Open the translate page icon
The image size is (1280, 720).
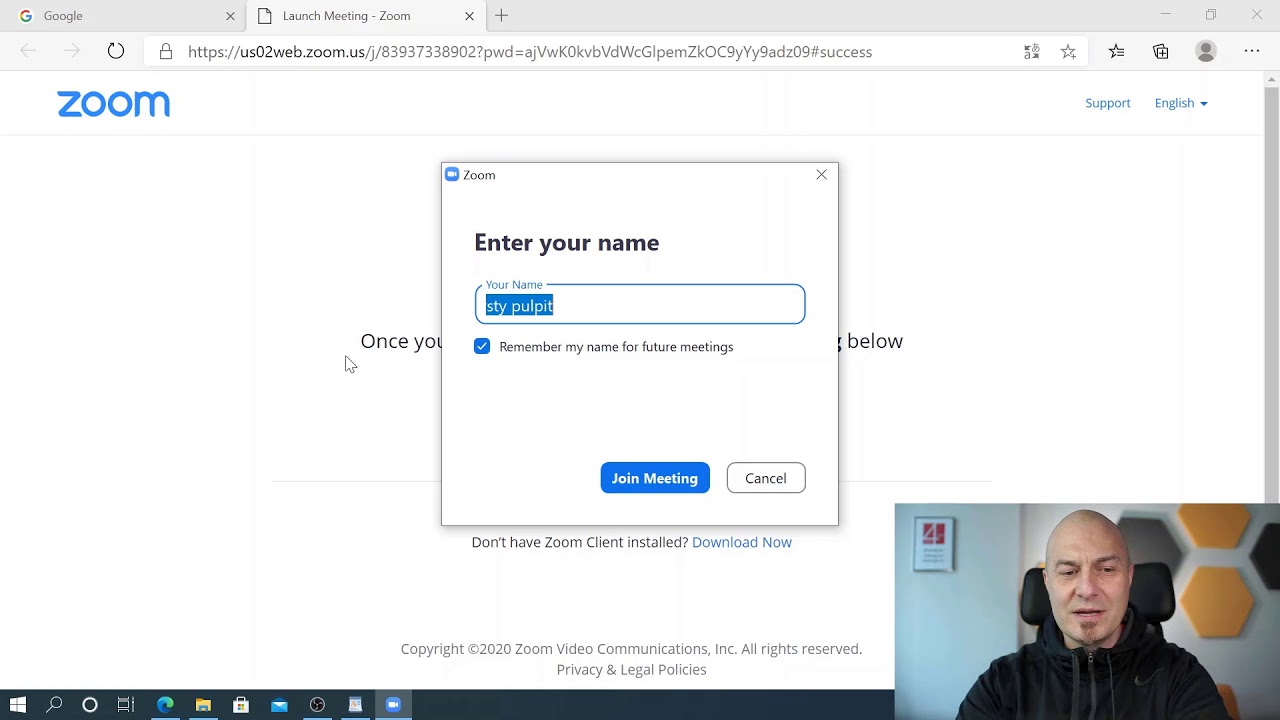pos(1031,51)
